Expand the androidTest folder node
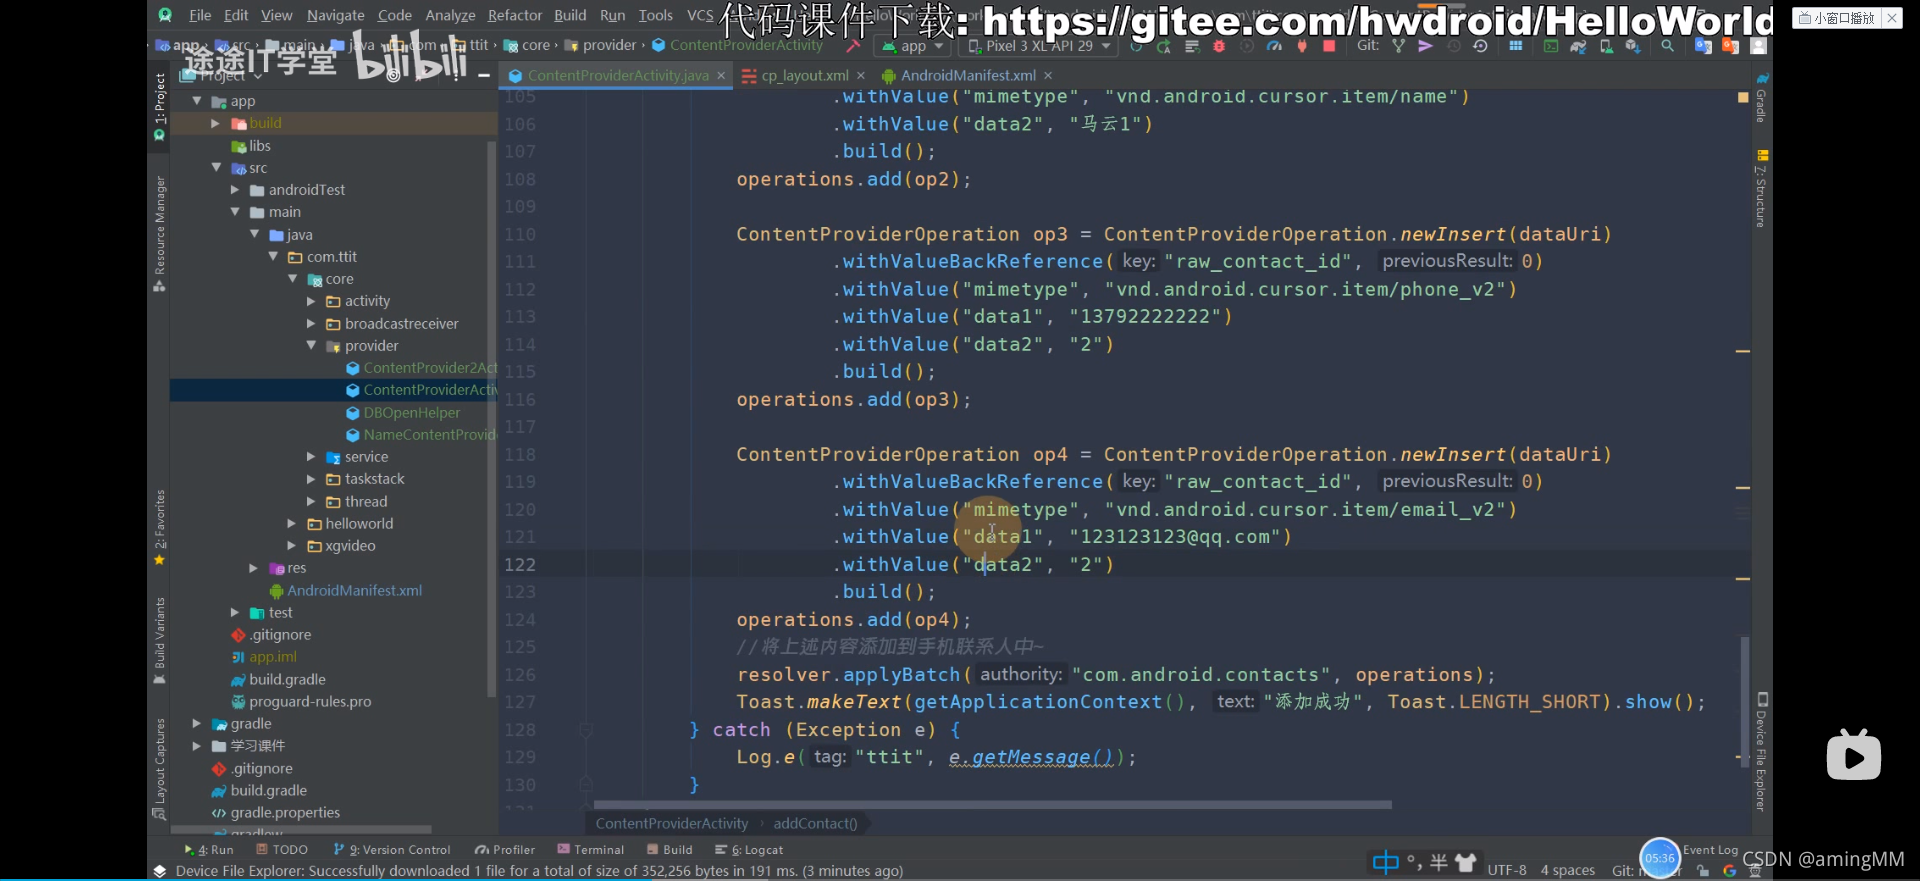This screenshot has height=881, width=1920. pyautogui.click(x=235, y=190)
